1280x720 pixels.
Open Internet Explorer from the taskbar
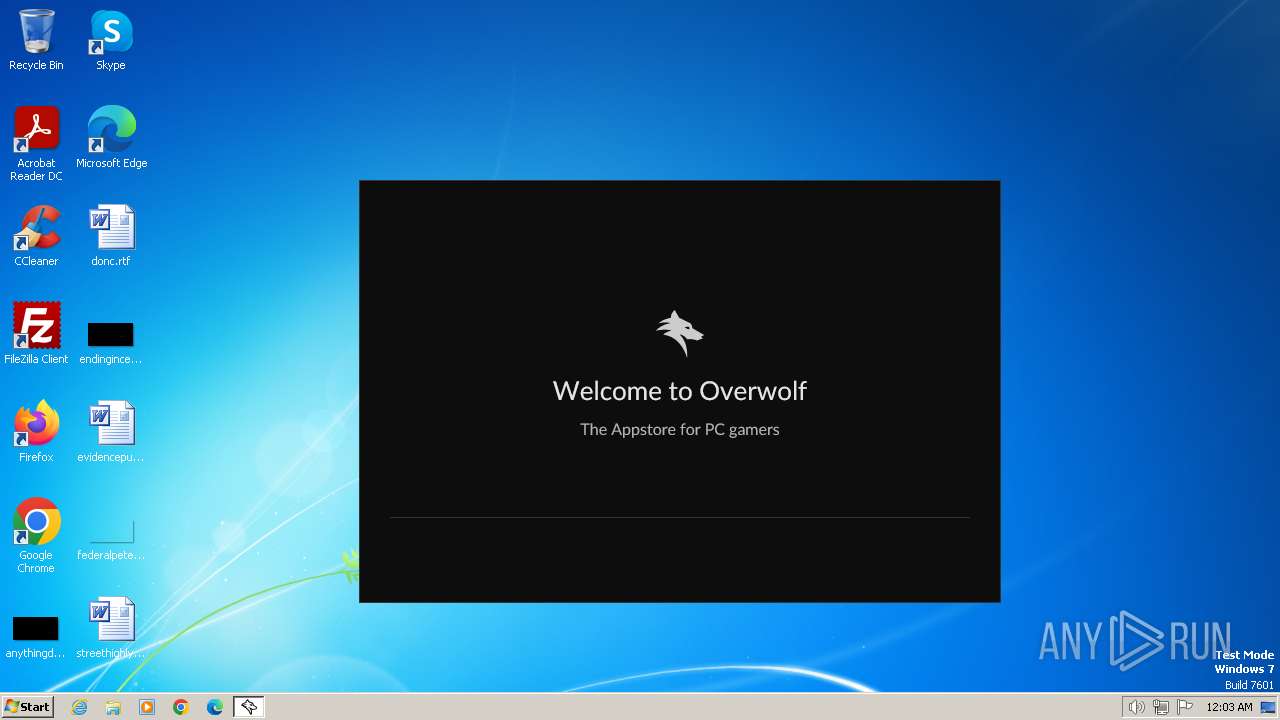point(79,707)
